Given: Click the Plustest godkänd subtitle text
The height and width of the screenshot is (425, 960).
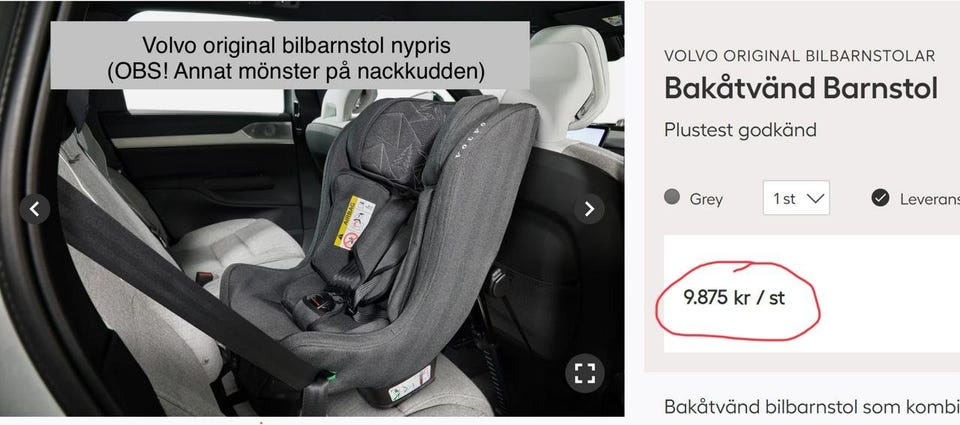Looking at the screenshot, I should coord(740,130).
